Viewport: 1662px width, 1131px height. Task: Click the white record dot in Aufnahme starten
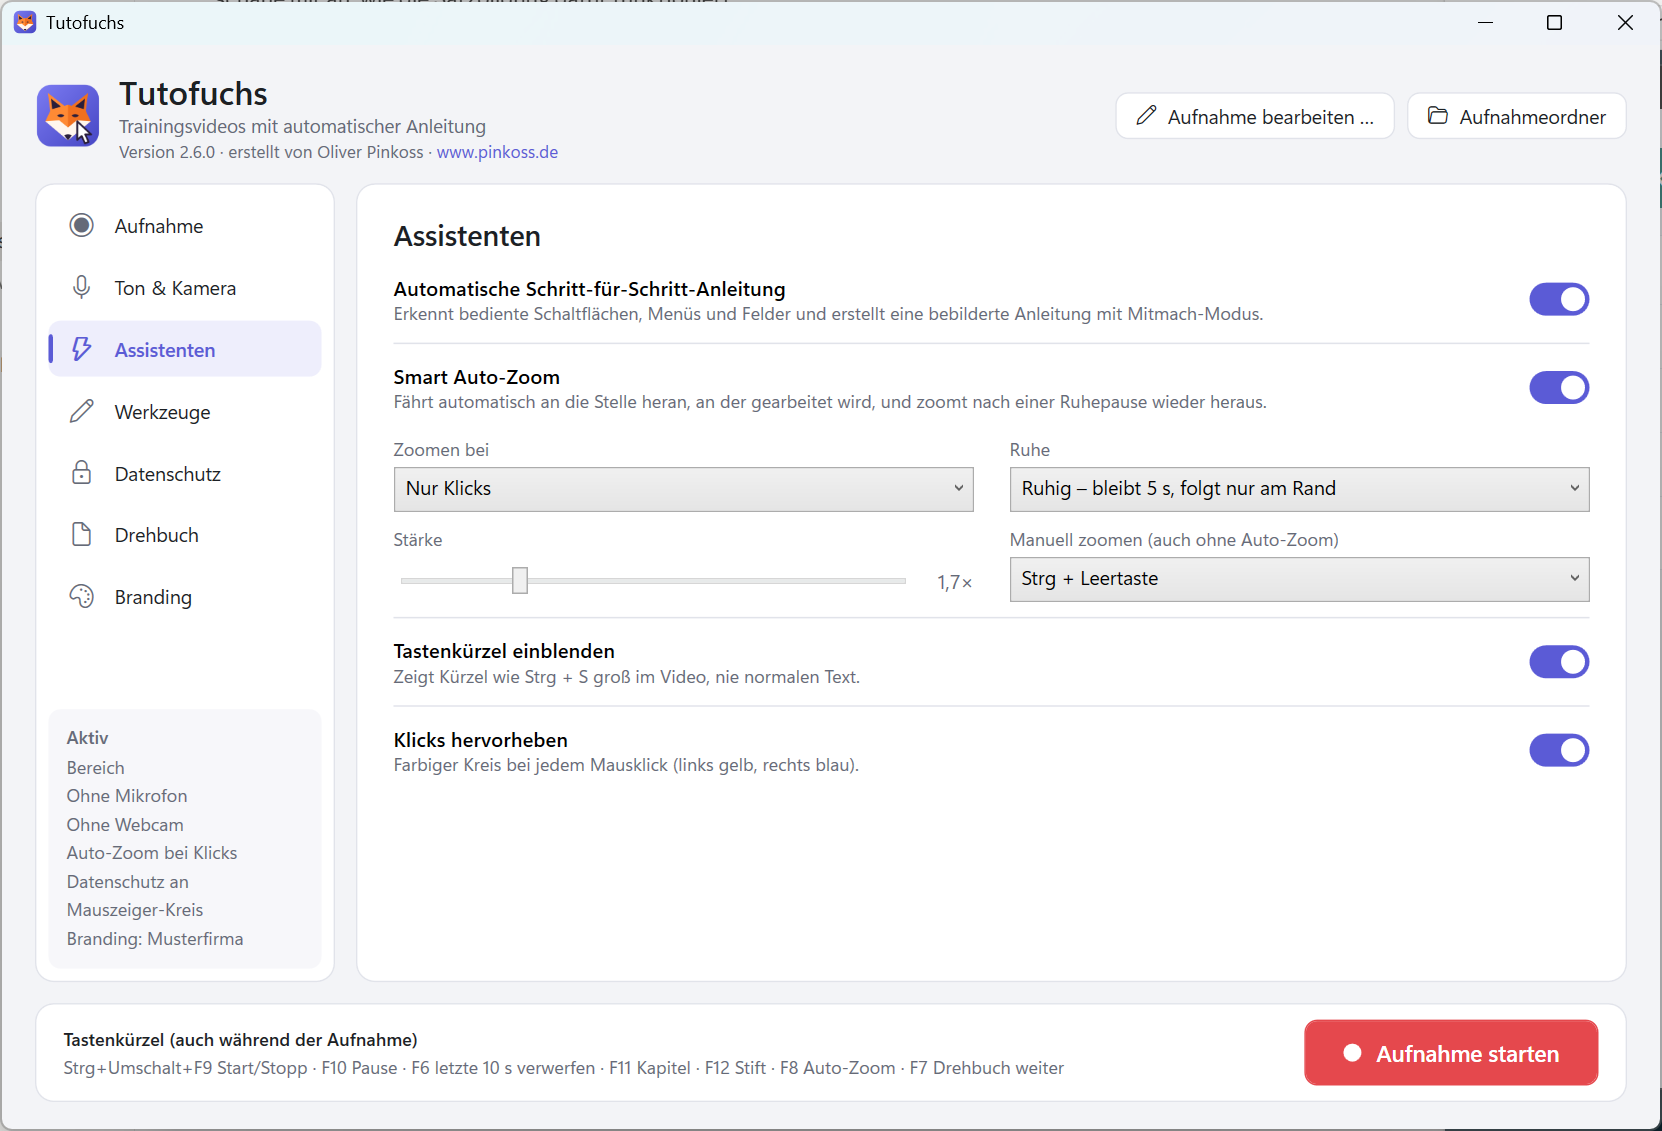pyautogui.click(x=1352, y=1053)
